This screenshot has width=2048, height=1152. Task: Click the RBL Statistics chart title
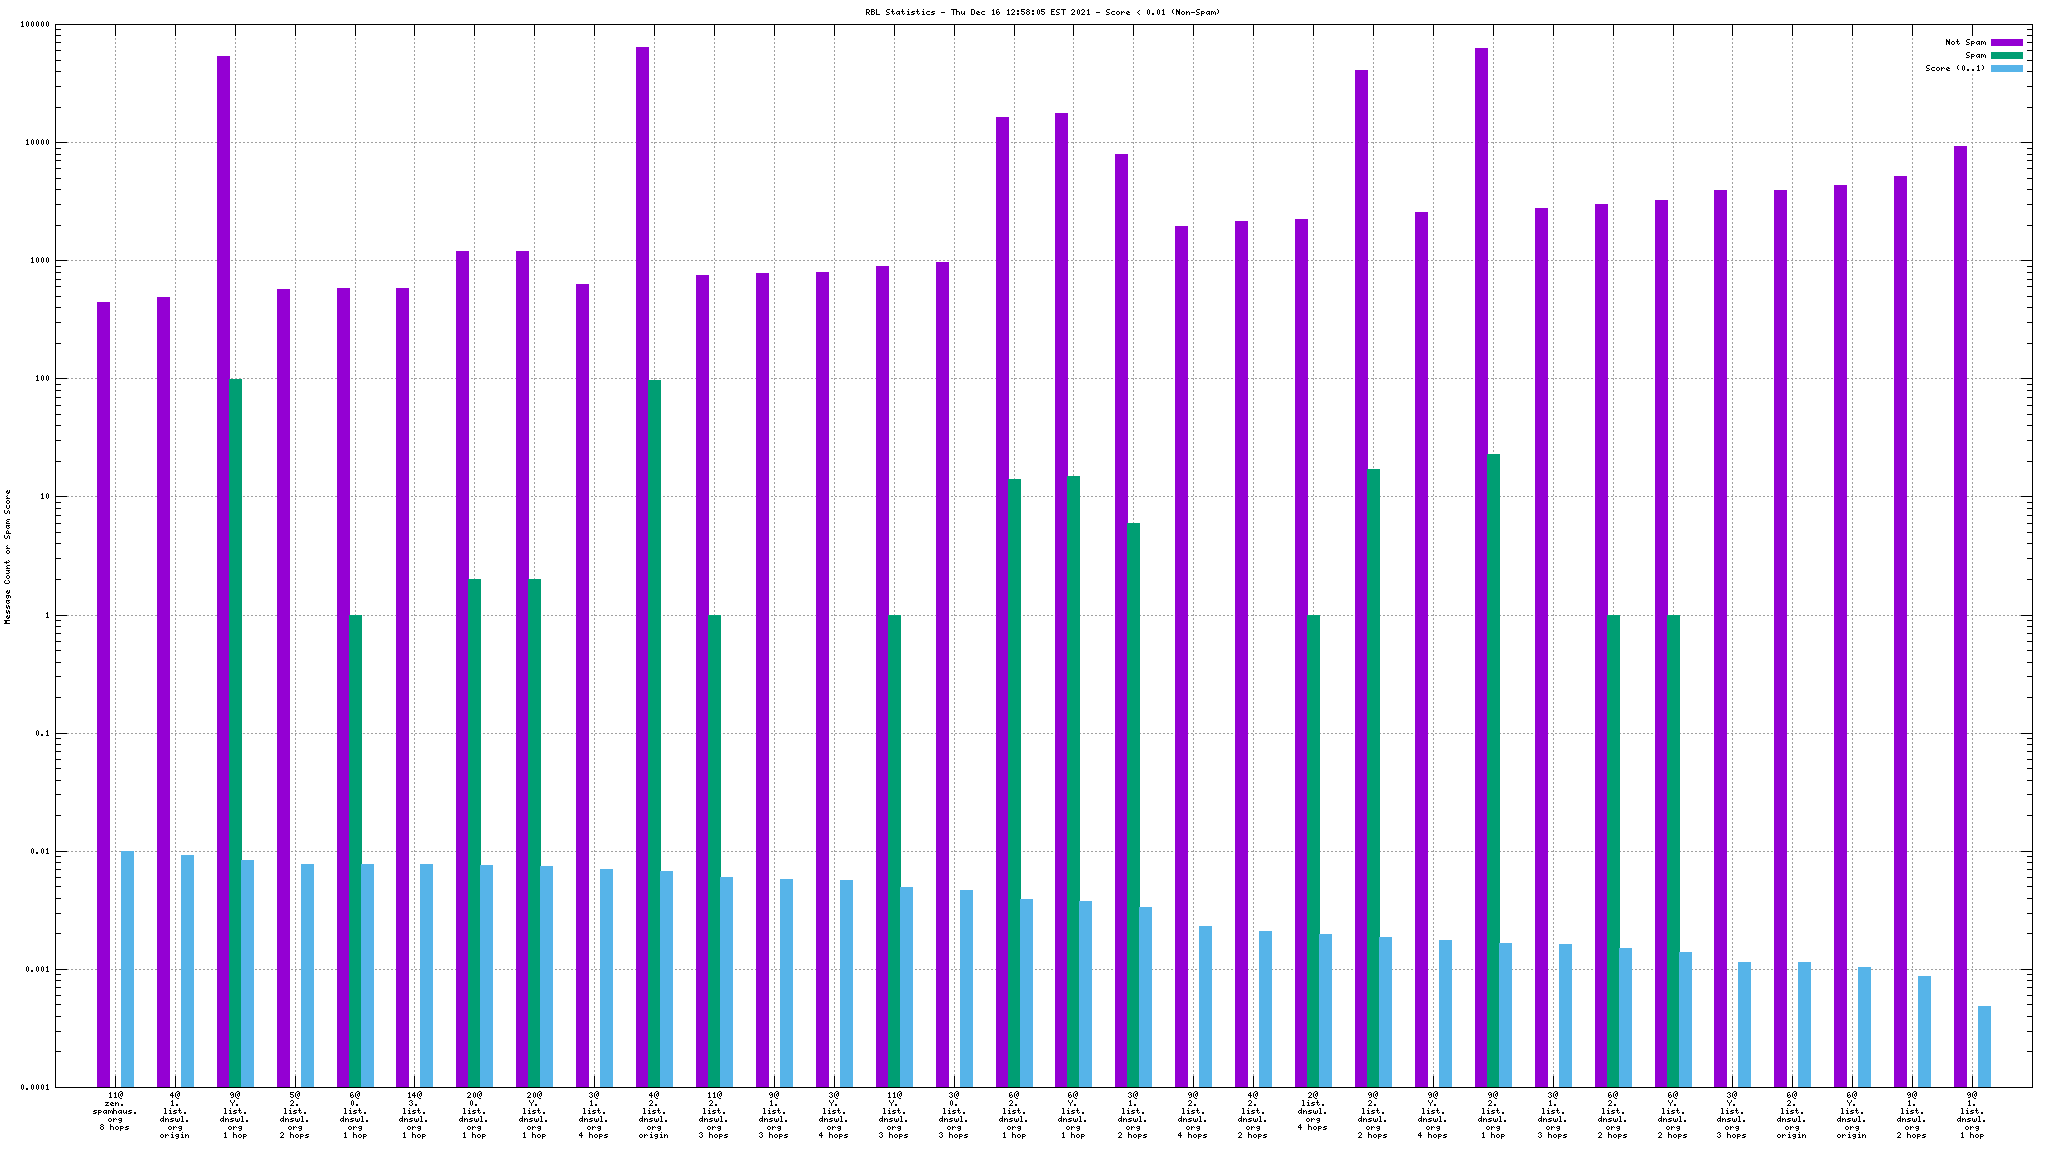(1042, 12)
